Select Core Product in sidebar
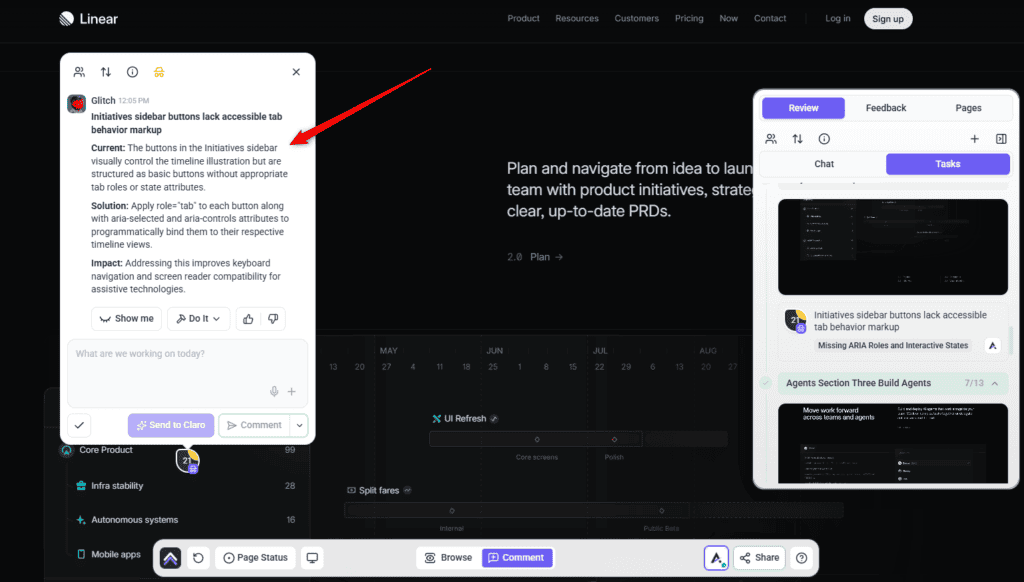Screen dimensions: 1024x582 (x=106, y=450)
